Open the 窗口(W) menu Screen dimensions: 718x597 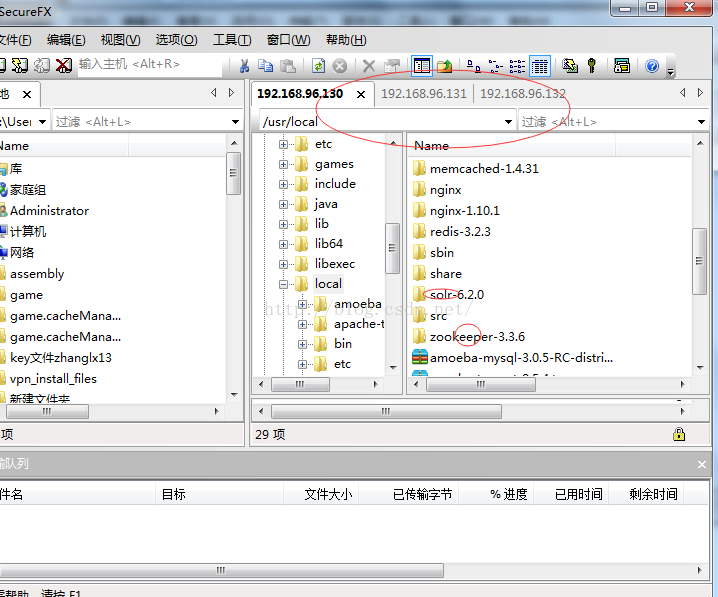[x=288, y=40]
